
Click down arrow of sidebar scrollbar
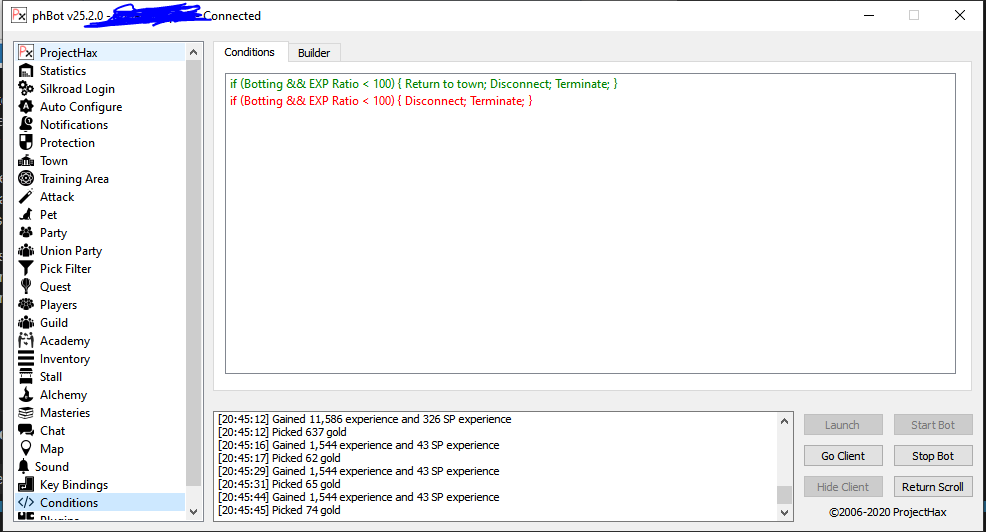click(x=194, y=511)
